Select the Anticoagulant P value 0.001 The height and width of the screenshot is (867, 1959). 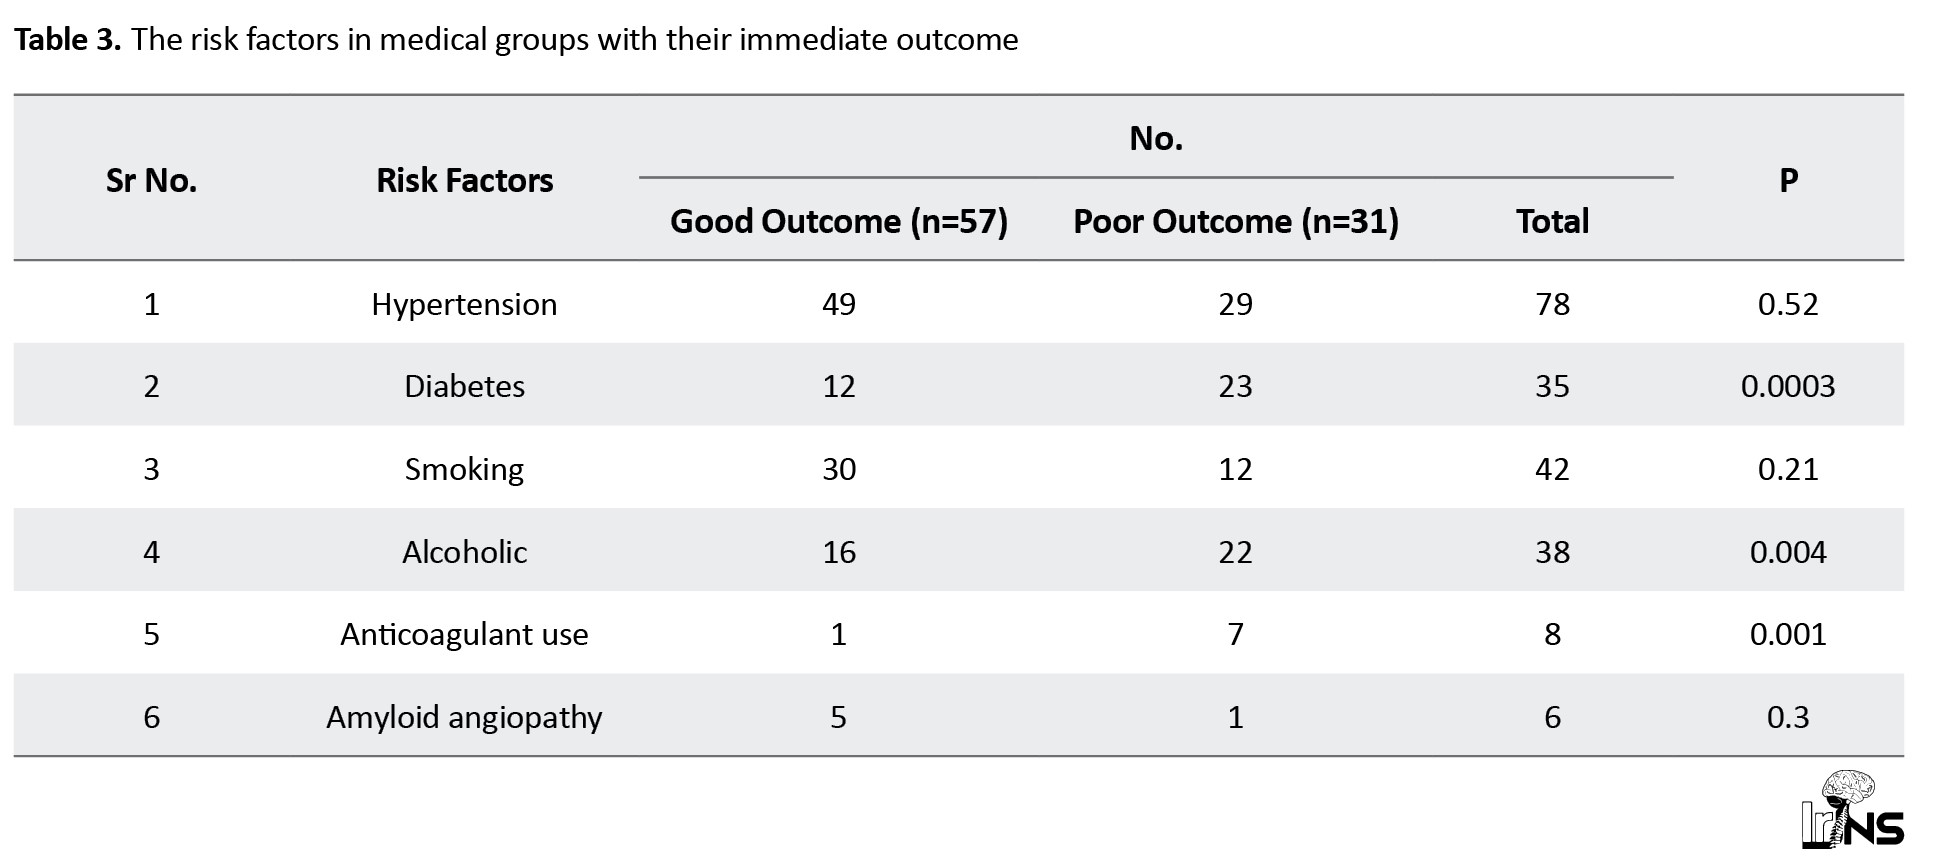pos(1788,634)
